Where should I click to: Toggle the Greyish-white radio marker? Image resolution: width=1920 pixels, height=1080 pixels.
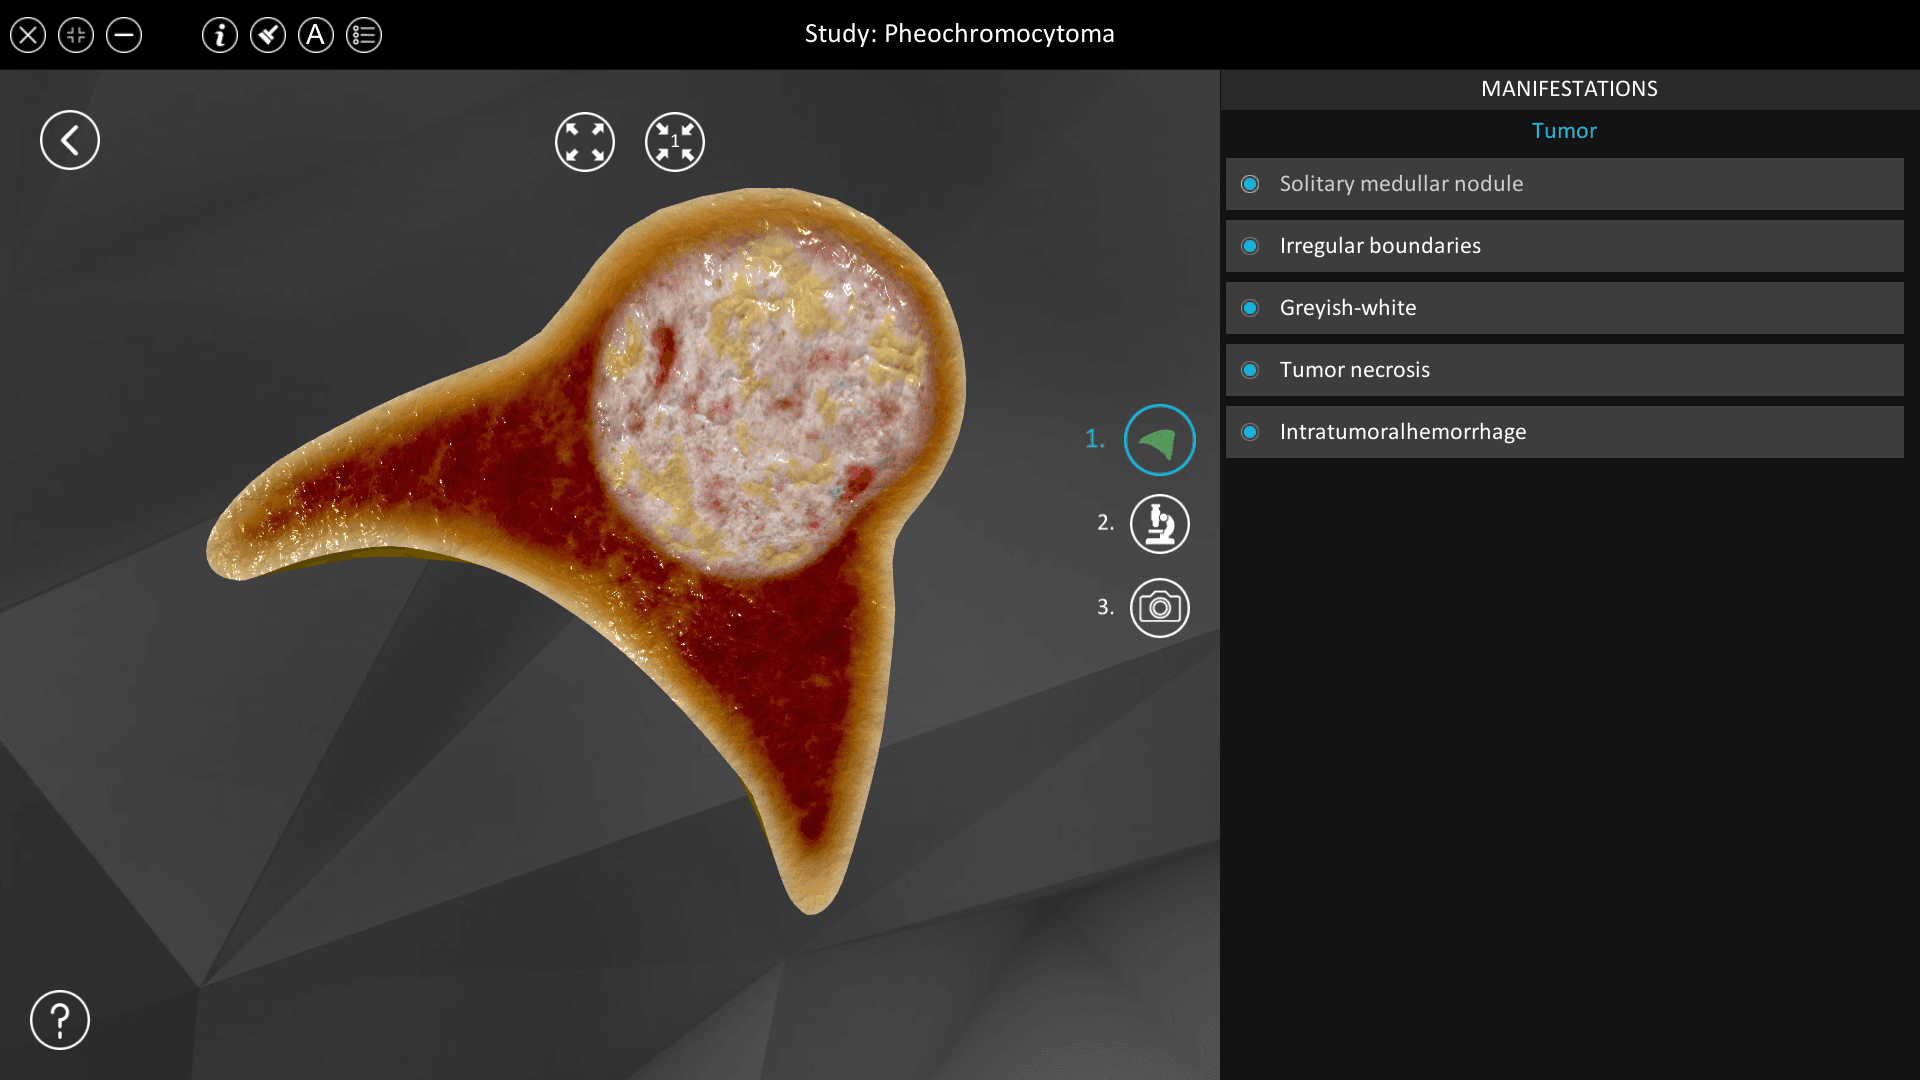tap(1250, 308)
